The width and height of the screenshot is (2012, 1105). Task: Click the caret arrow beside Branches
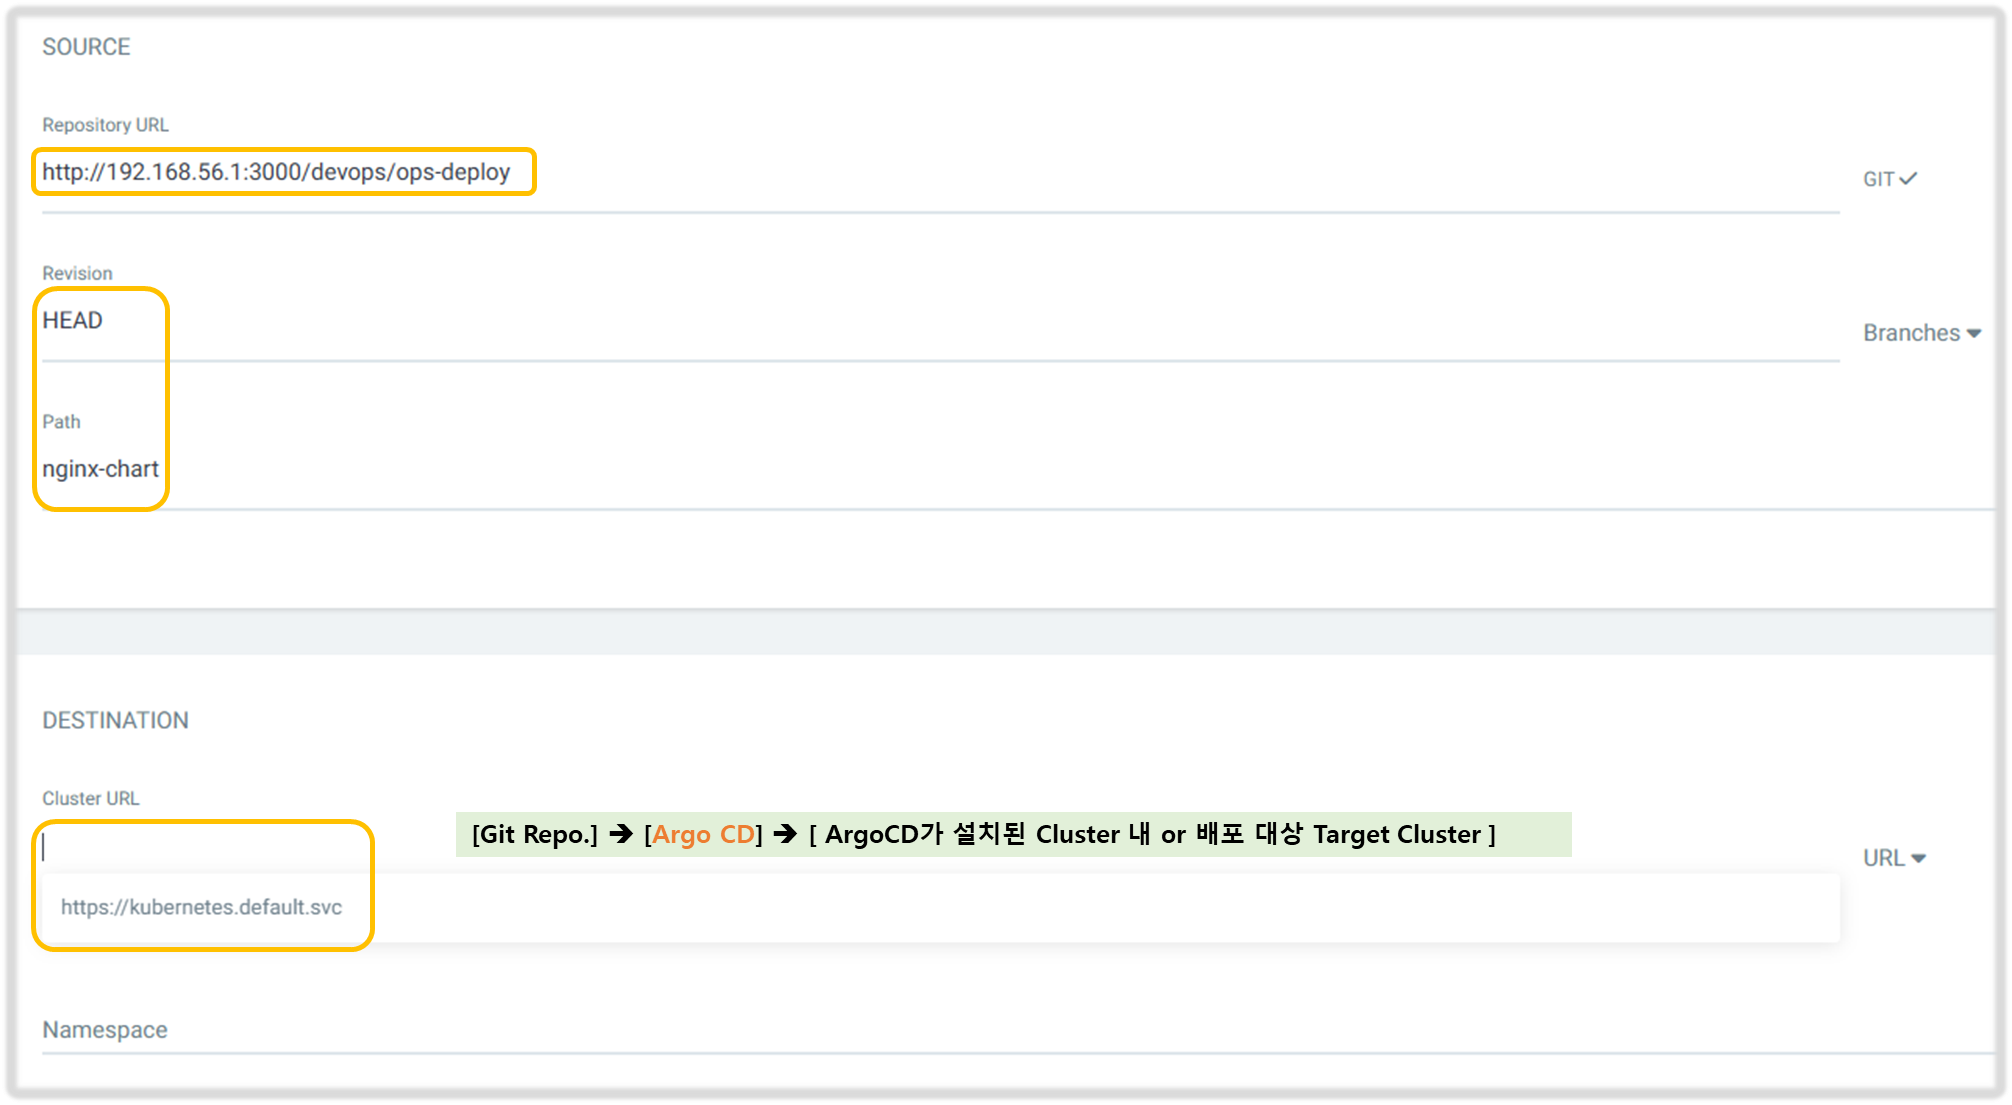point(1973,334)
